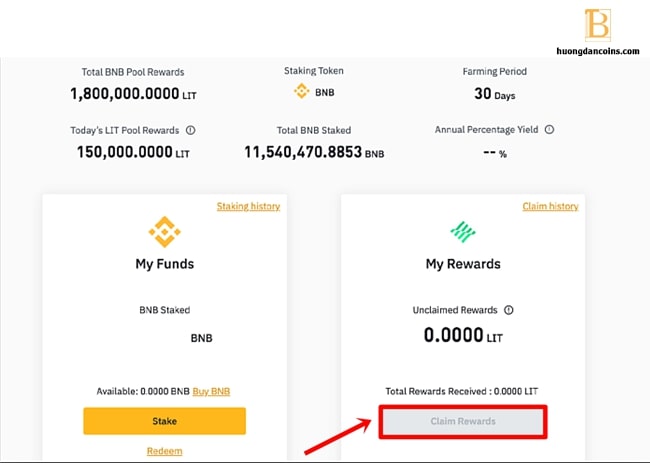Image resolution: width=650 pixels, height=463 pixels.
Task: Open the Staking history link
Action: [x=248, y=206]
